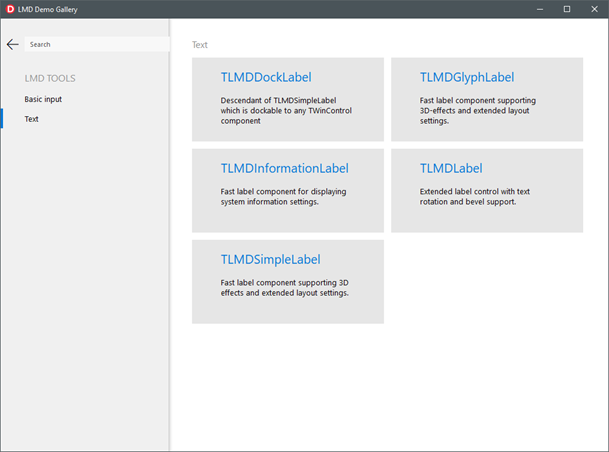Image resolution: width=609 pixels, height=452 pixels.
Task: Open the TLMDLabel demo title
Action: click(x=451, y=168)
